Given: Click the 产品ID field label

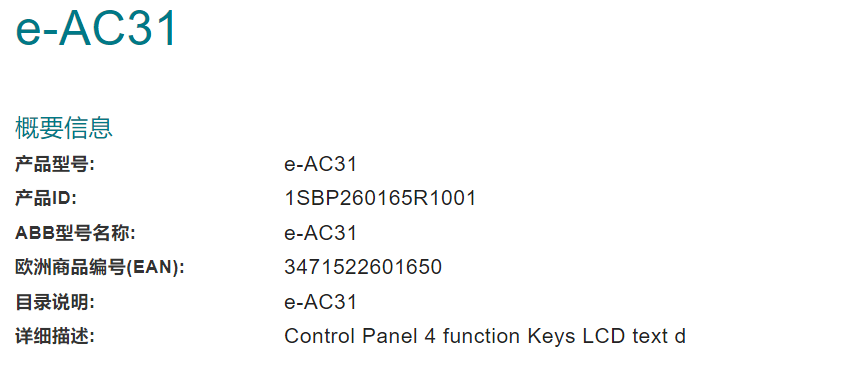Looking at the screenshot, I should point(46,198).
